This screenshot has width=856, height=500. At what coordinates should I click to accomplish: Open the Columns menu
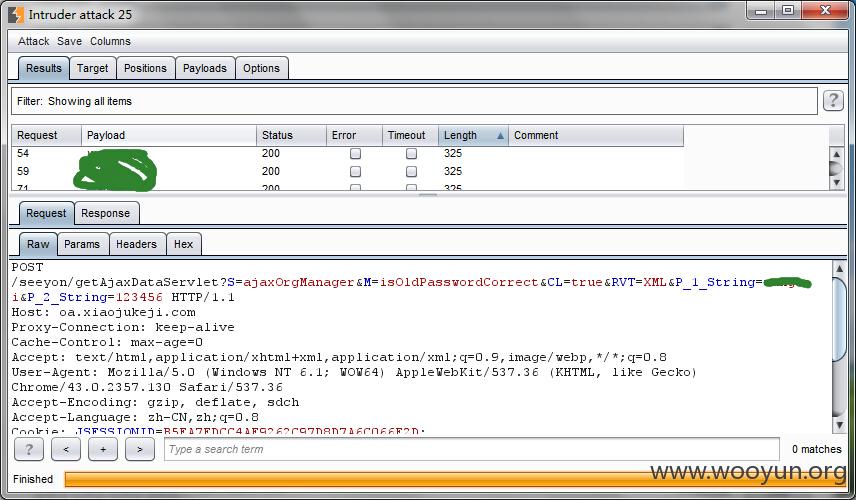tap(110, 41)
